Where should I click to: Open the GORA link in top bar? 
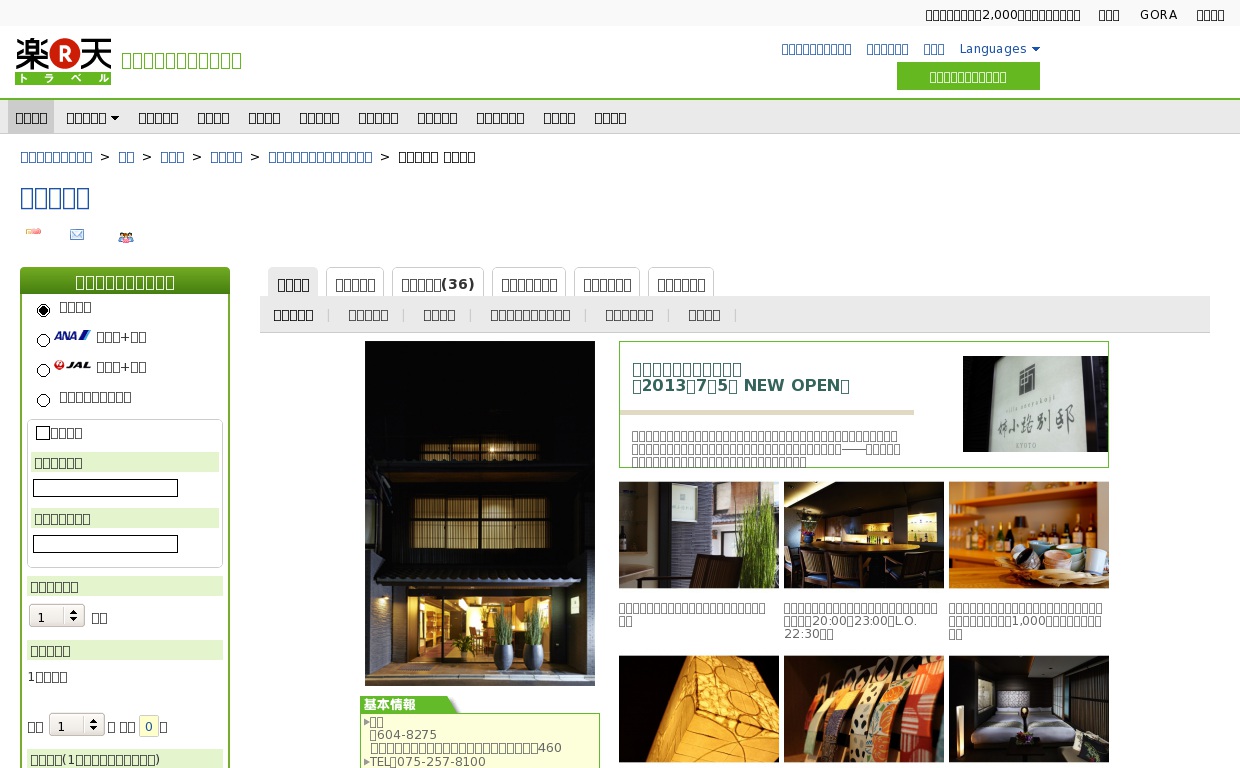click(x=1158, y=14)
